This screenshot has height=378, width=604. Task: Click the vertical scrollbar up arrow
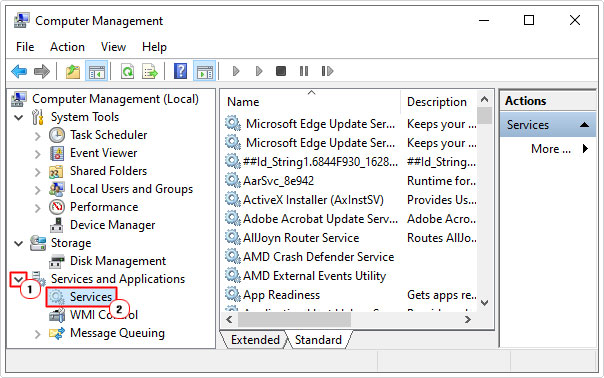click(485, 99)
